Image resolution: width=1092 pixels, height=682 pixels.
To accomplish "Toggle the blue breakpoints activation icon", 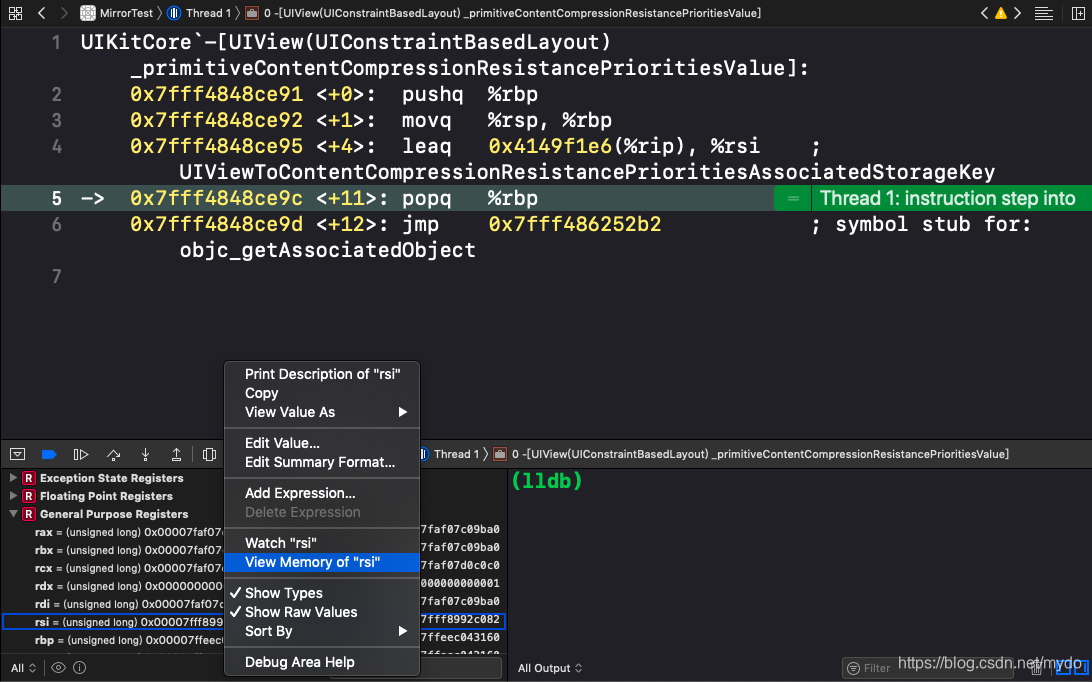I will pos(49,454).
